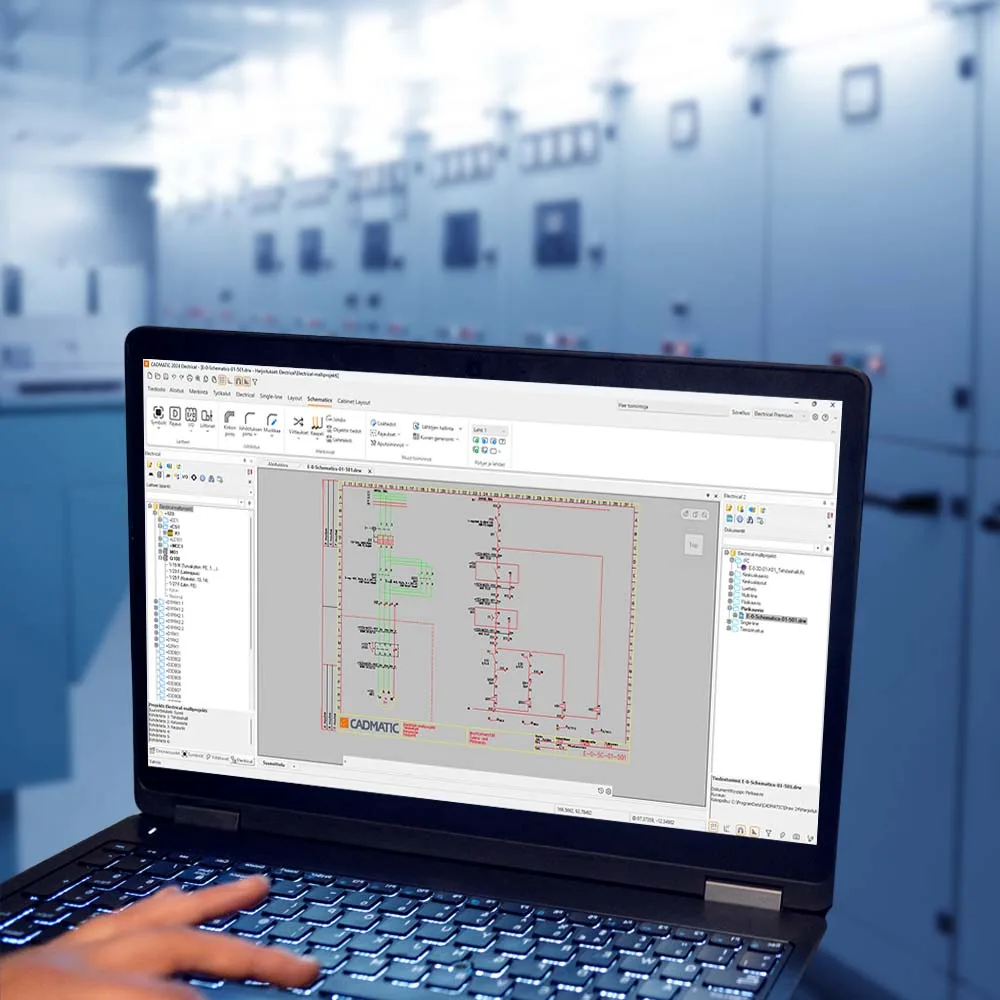Screen dimensions: 1000x1000
Task: Pin the left Electrical panel open
Action: (x=244, y=460)
